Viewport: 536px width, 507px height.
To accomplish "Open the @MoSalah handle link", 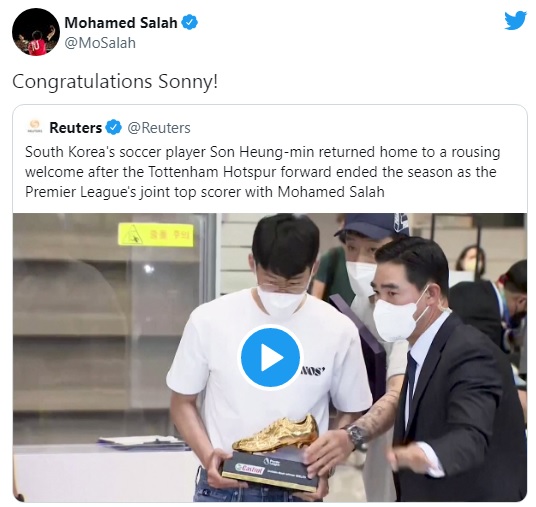I will 100,43.
